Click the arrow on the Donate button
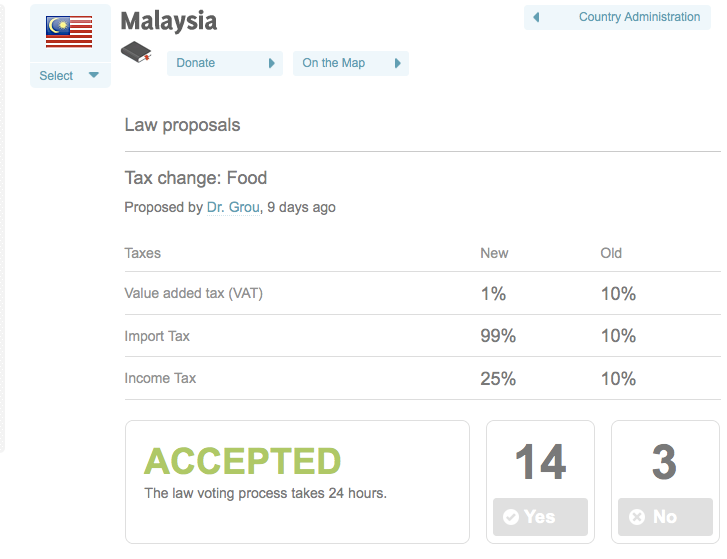727x559 pixels. point(271,63)
